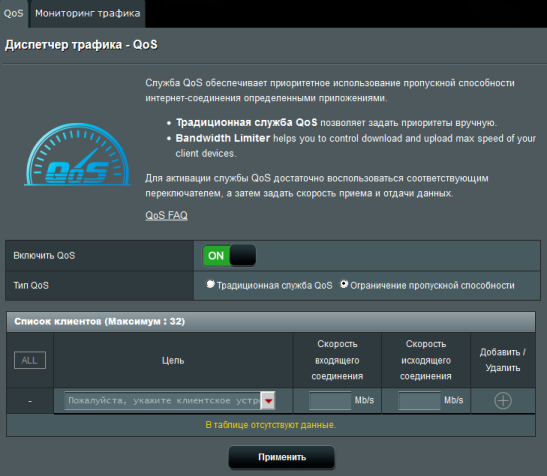
Task: Click the QoS speedometer logo image
Action: click(77, 154)
